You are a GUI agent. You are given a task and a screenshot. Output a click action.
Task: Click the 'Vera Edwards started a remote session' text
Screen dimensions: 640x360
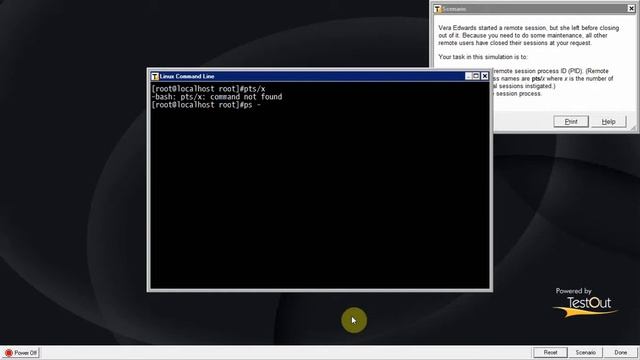492,28
